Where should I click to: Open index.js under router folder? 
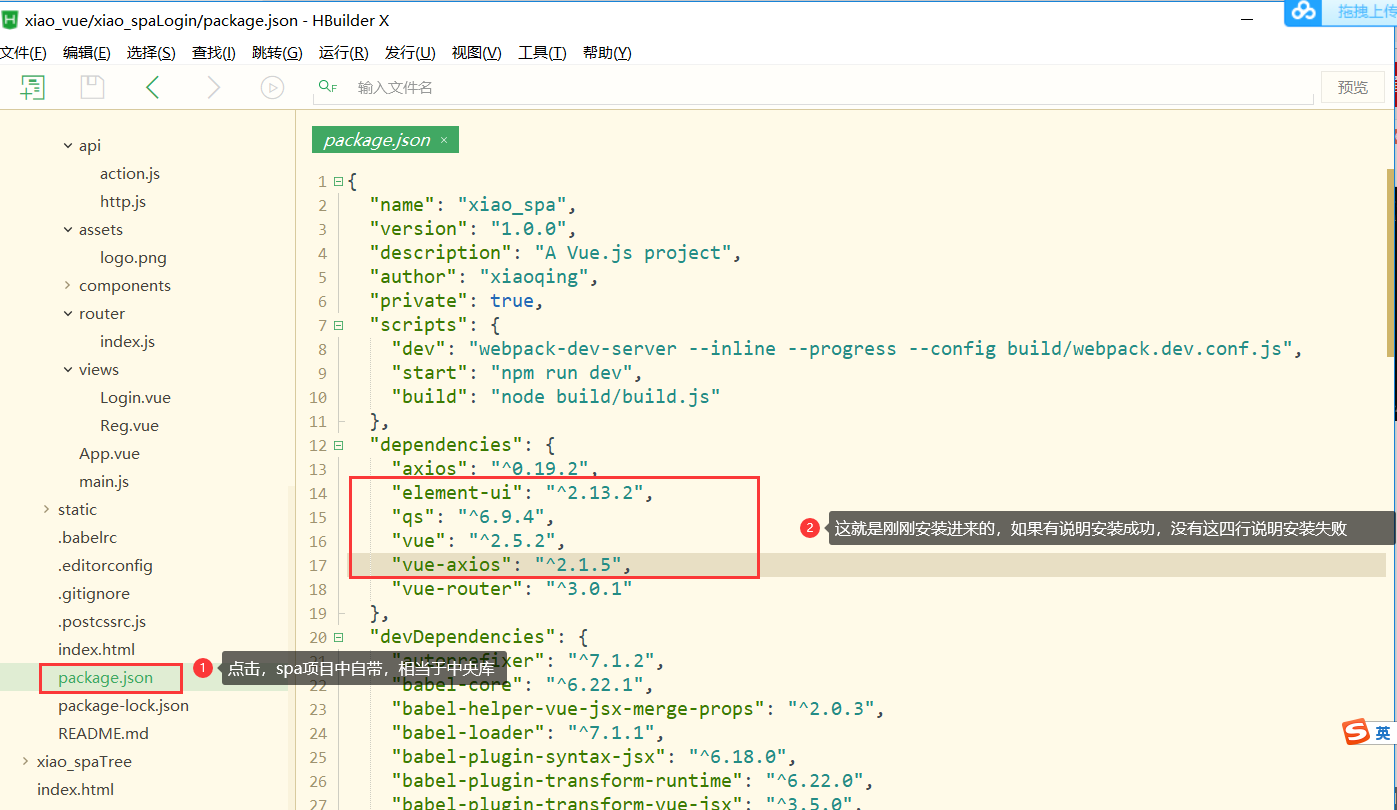(x=127, y=341)
